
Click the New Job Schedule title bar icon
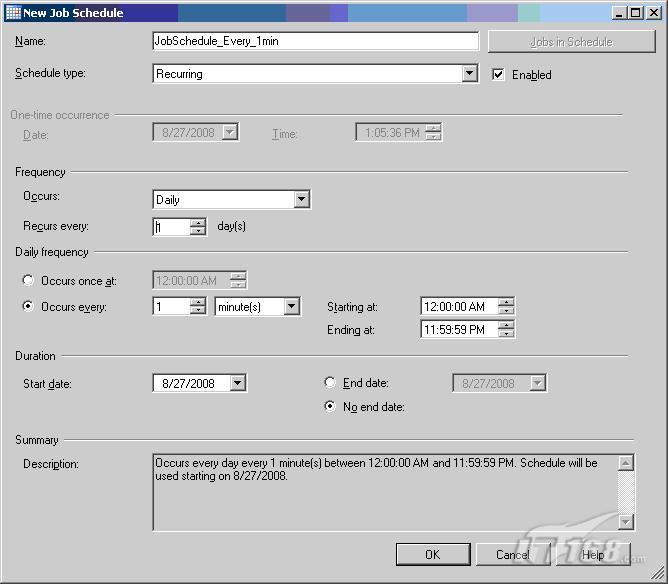(13, 12)
